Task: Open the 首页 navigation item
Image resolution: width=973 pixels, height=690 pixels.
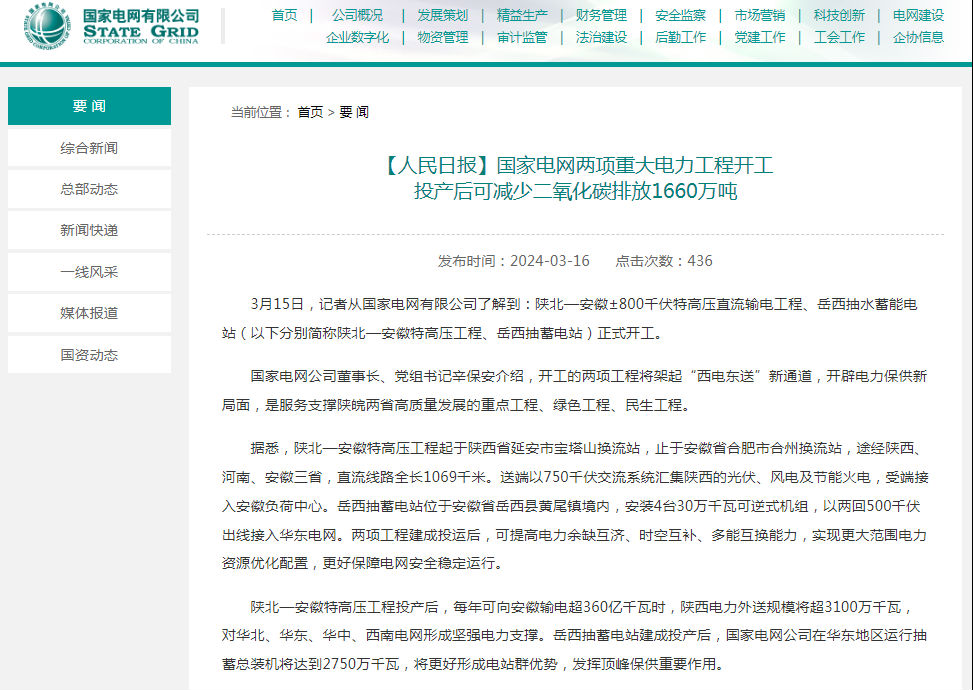Action: (x=284, y=15)
